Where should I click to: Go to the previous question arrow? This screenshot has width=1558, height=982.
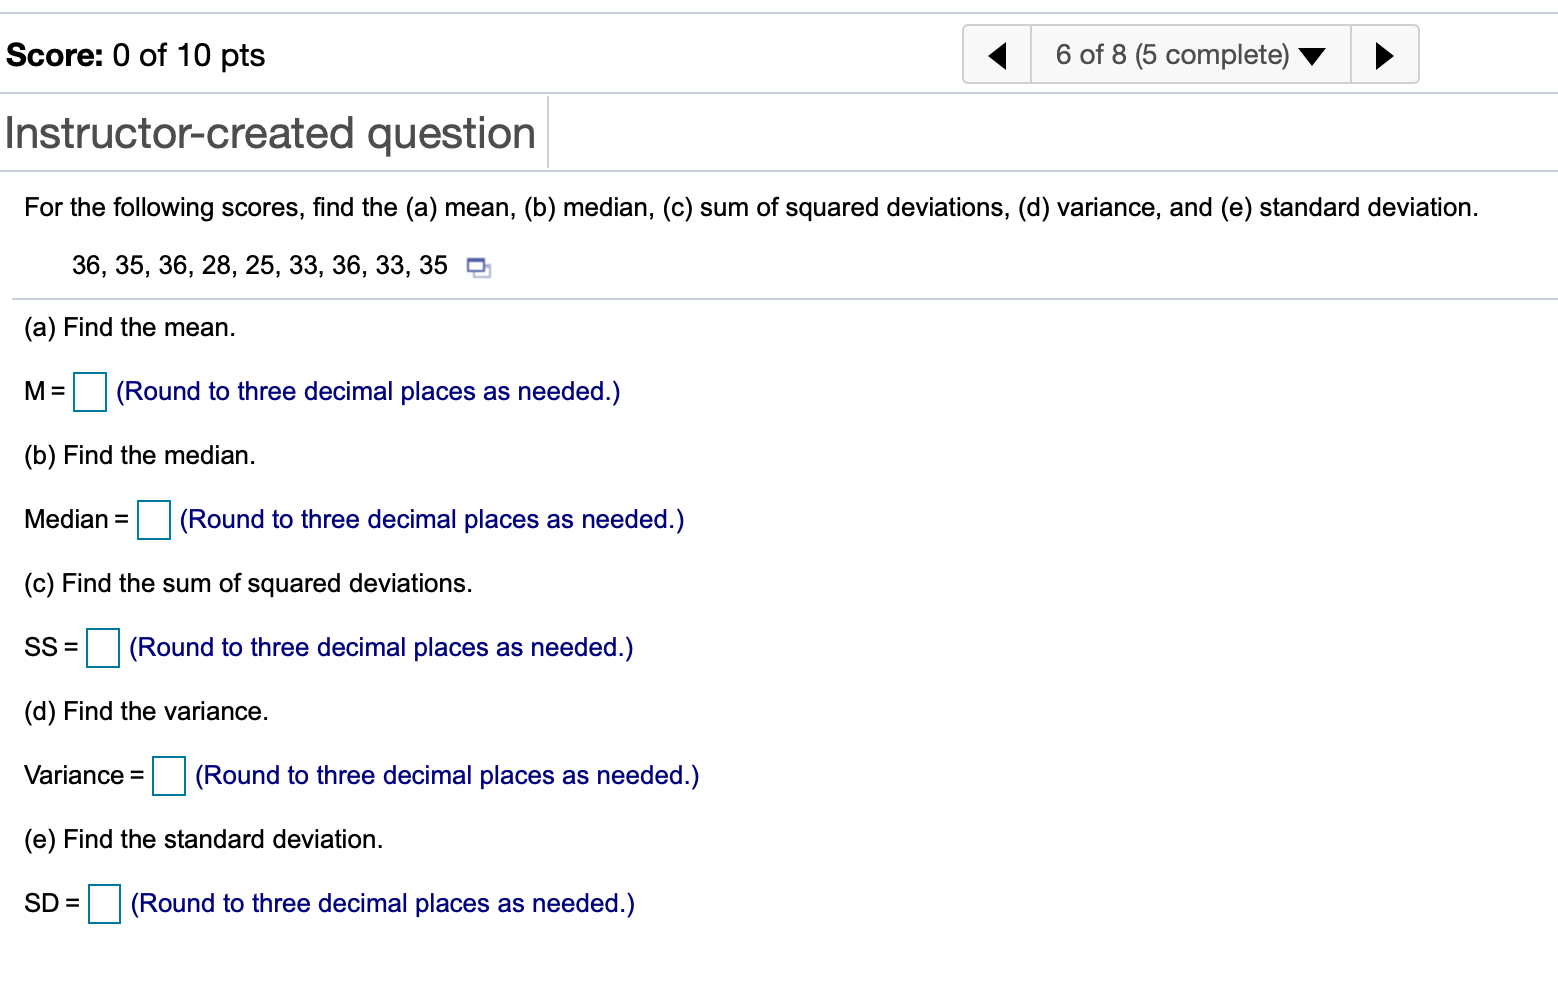pos(997,55)
